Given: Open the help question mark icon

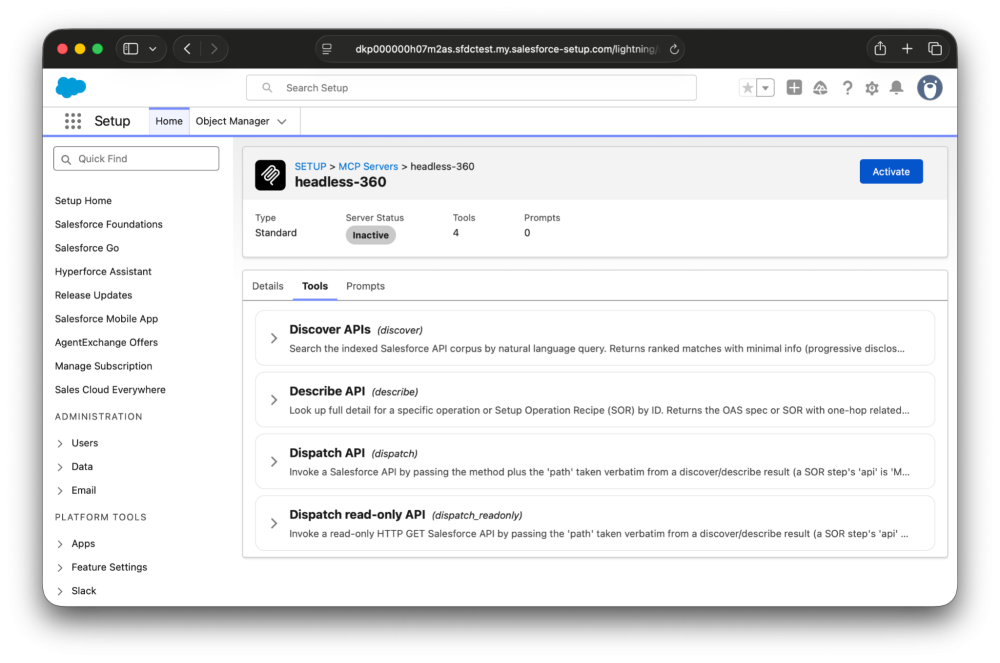Looking at the screenshot, I should click(x=847, y=88).
